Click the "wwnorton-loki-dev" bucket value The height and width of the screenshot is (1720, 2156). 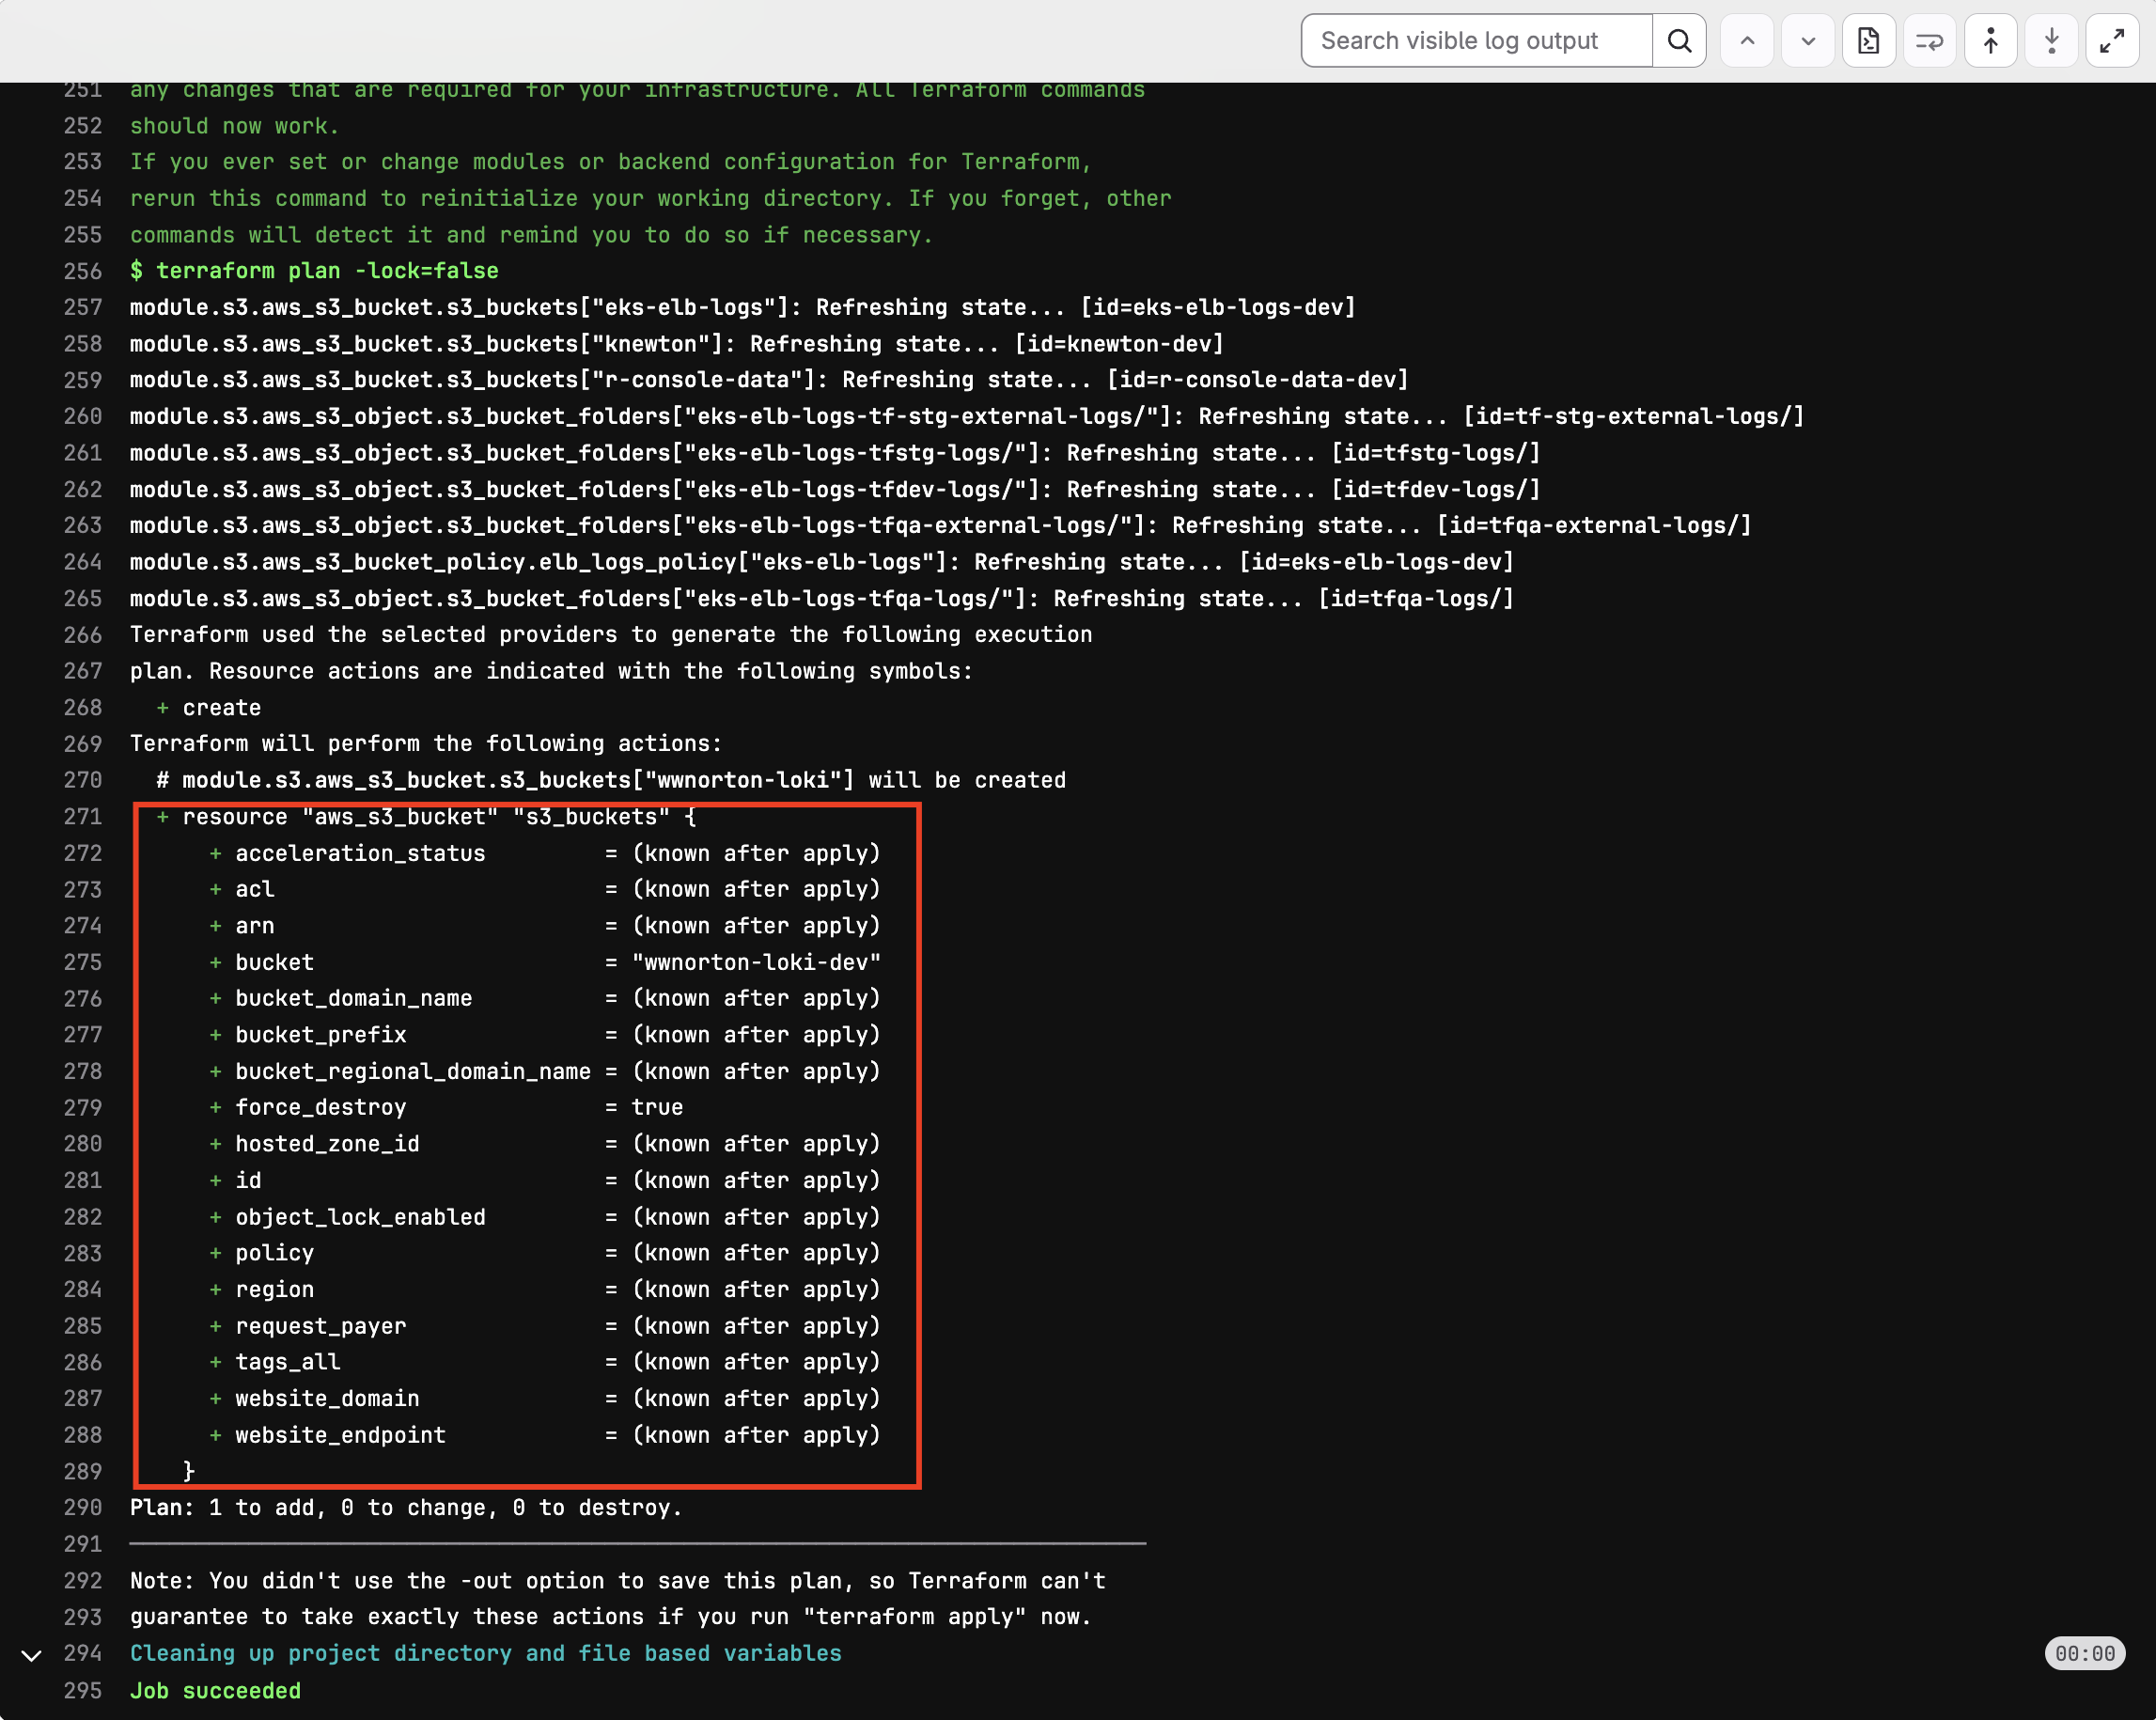(x=756, y=962)
